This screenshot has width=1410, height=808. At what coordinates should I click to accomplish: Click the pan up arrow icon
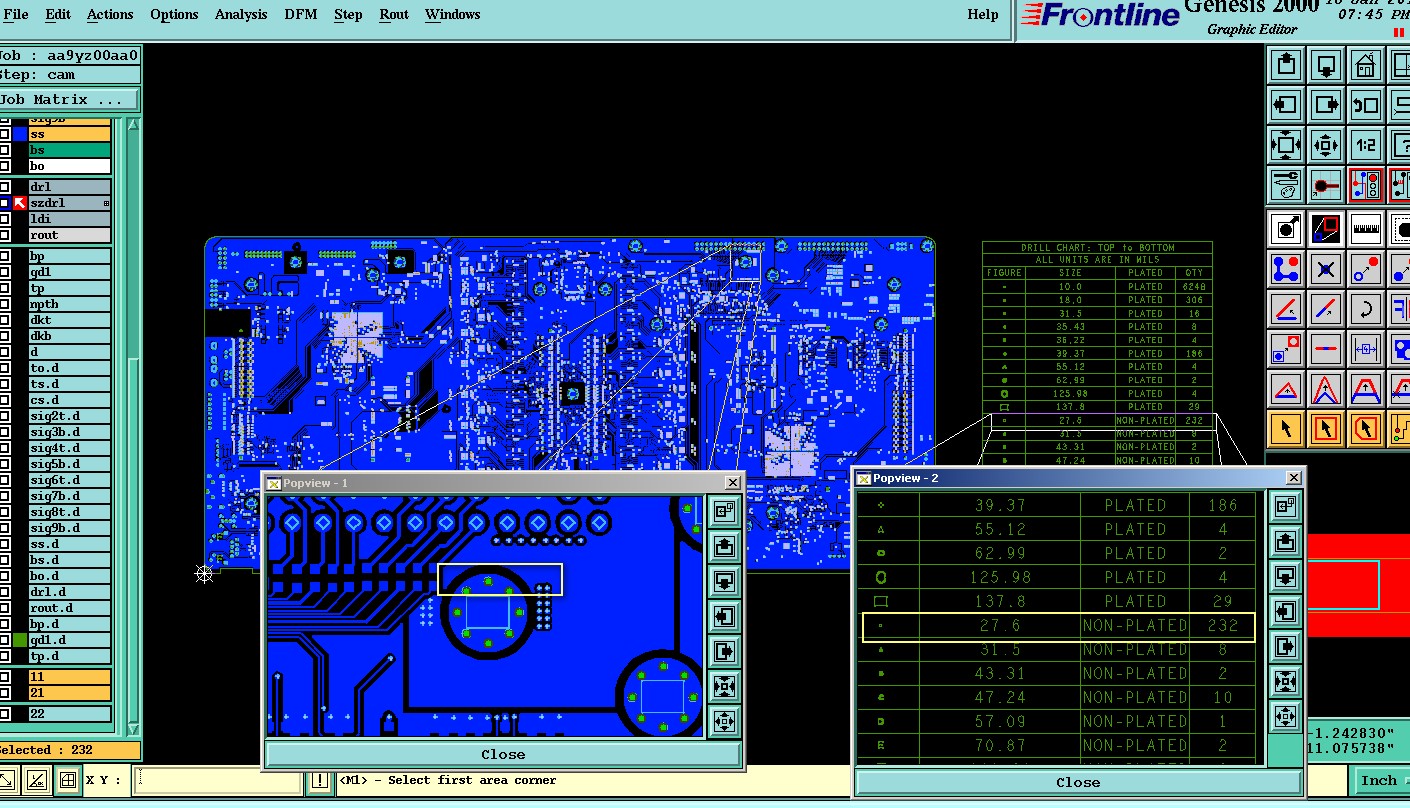pyautogui.click(x=1286, y=65)
